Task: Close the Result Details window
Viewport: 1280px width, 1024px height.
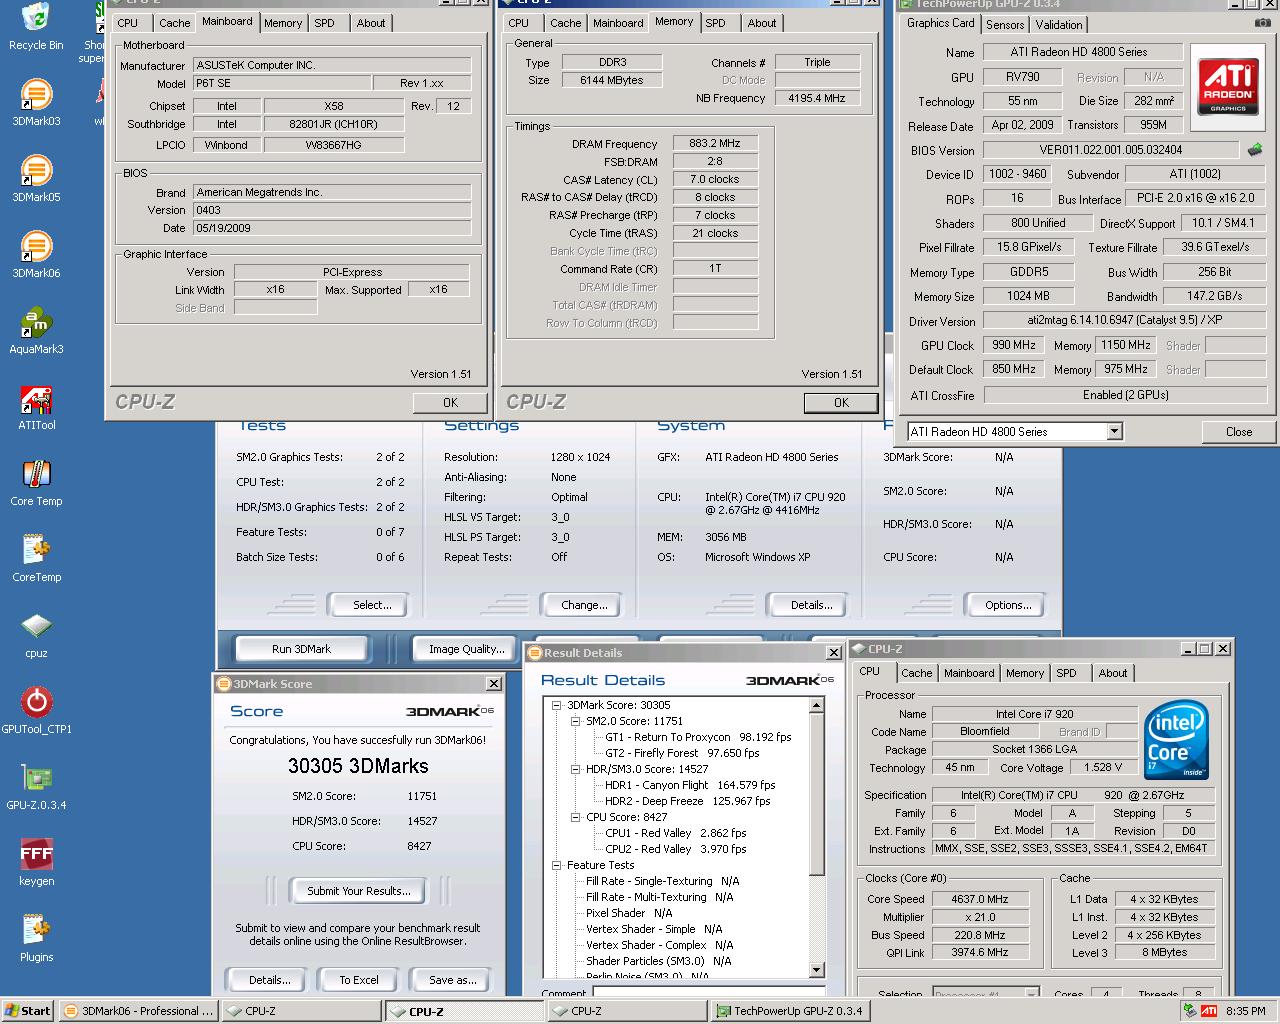Action: coord(834,652)
